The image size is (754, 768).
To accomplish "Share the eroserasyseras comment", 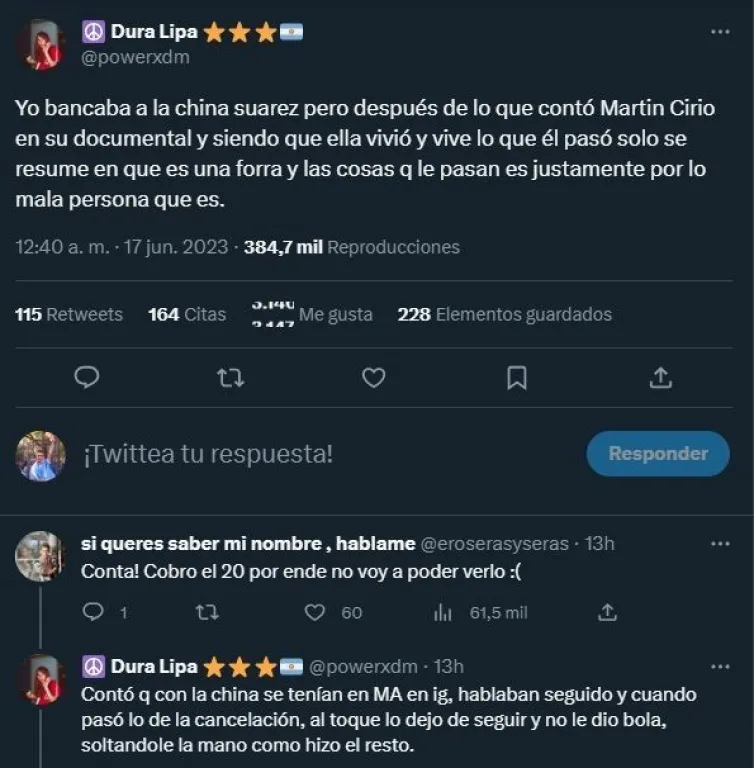I will pos(607,612).
